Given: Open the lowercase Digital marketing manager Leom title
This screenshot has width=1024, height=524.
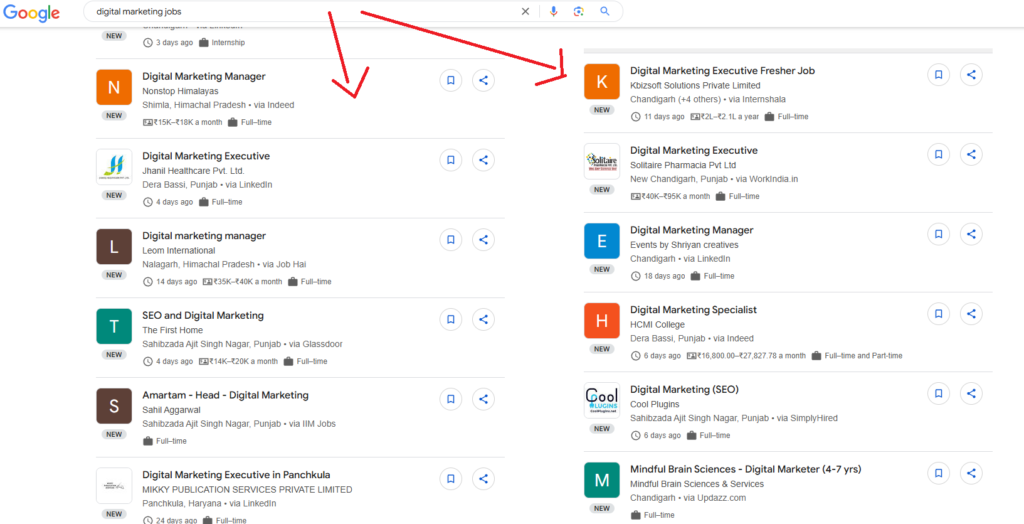Looking at the screenshot, I should tap(204, 236).
